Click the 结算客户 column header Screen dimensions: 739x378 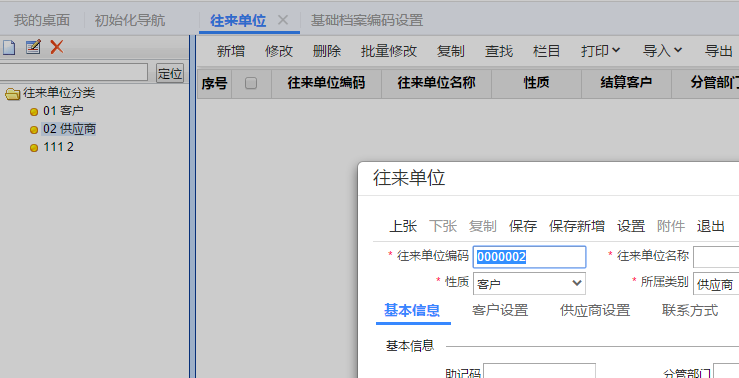click(x=626, y=83)
